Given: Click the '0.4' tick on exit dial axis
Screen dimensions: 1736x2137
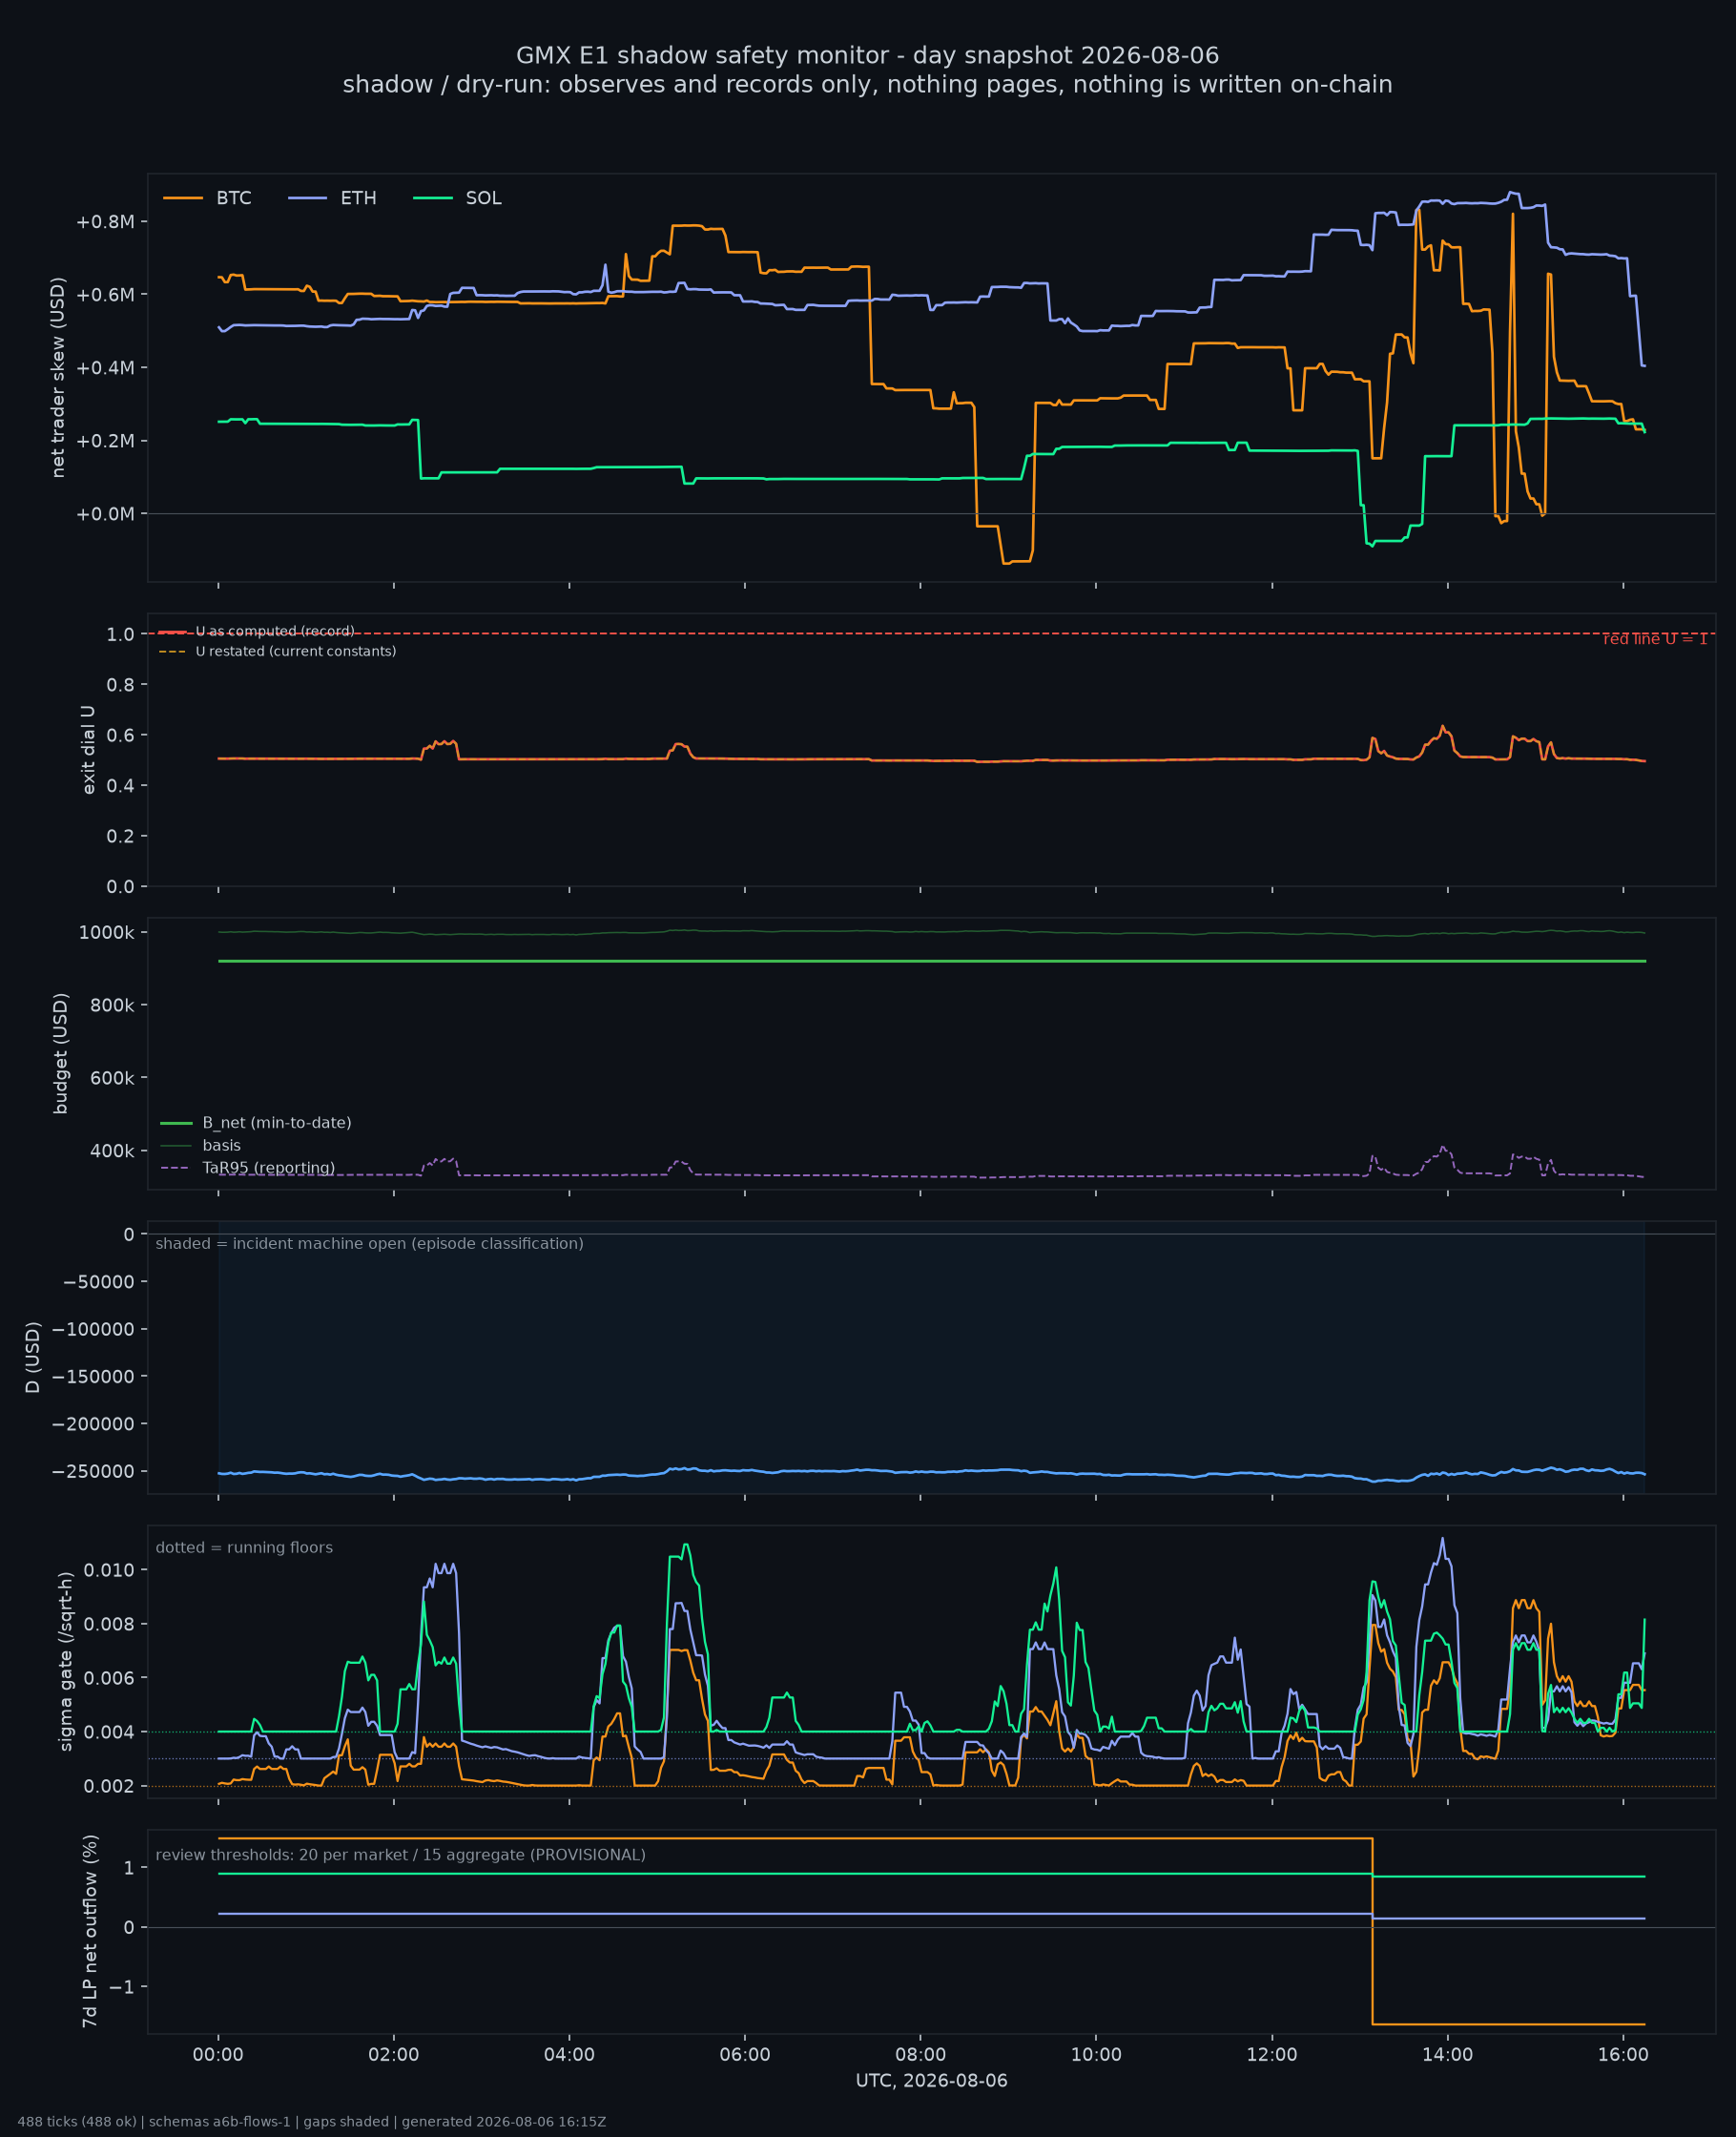Looking at the screenshot, I should click(x=120, y=786).
